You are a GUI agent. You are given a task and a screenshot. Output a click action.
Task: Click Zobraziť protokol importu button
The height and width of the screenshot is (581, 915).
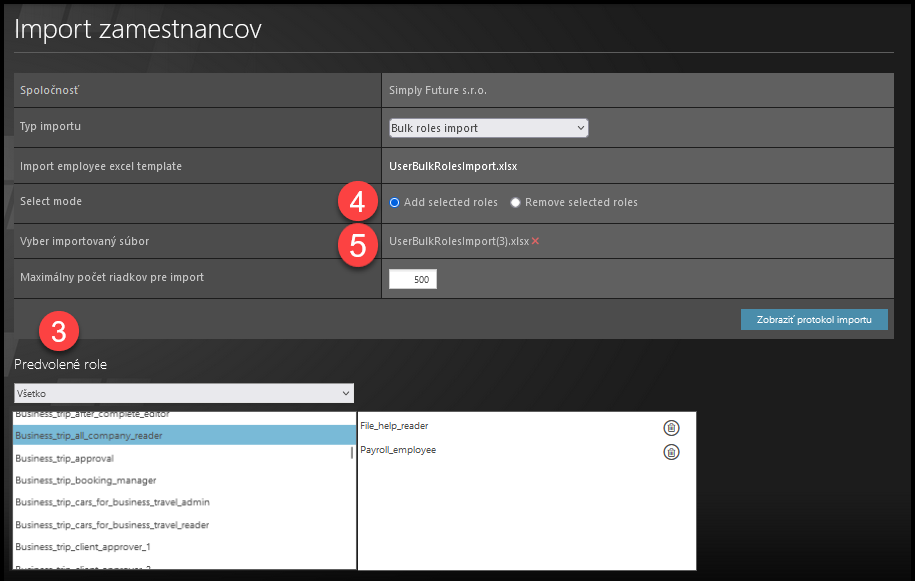[x=814, y=320]
